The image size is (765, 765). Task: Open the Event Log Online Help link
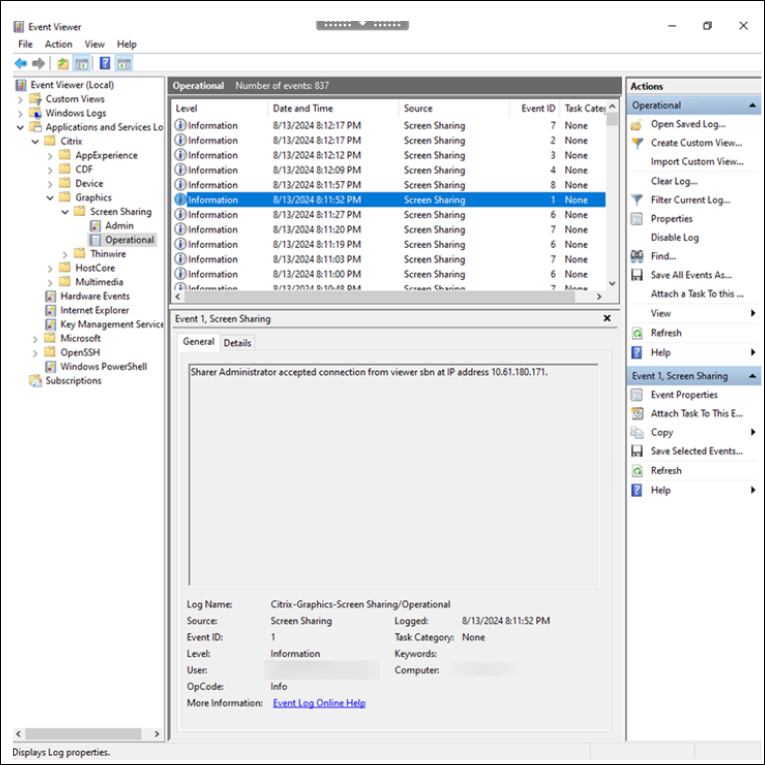[x=319, y=703]
